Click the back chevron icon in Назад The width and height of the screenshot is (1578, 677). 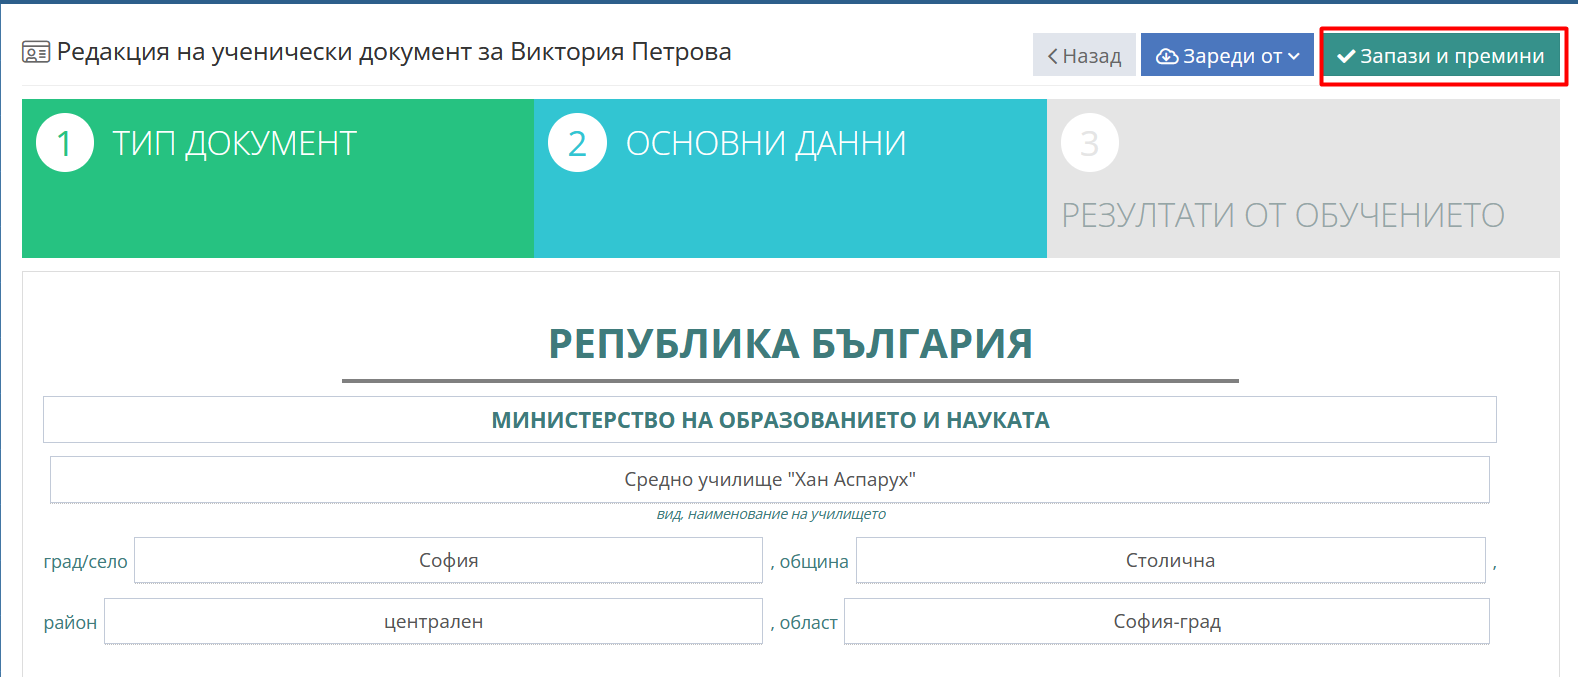point(1052,57)
